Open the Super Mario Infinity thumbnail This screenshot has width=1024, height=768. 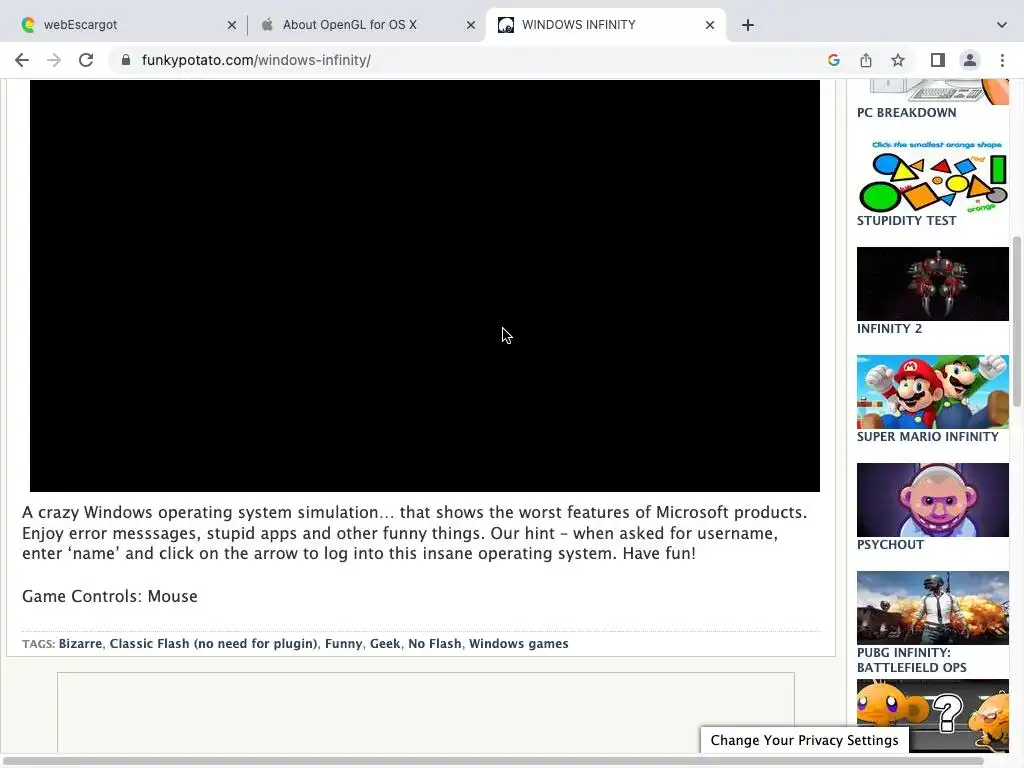click(933, 392)
